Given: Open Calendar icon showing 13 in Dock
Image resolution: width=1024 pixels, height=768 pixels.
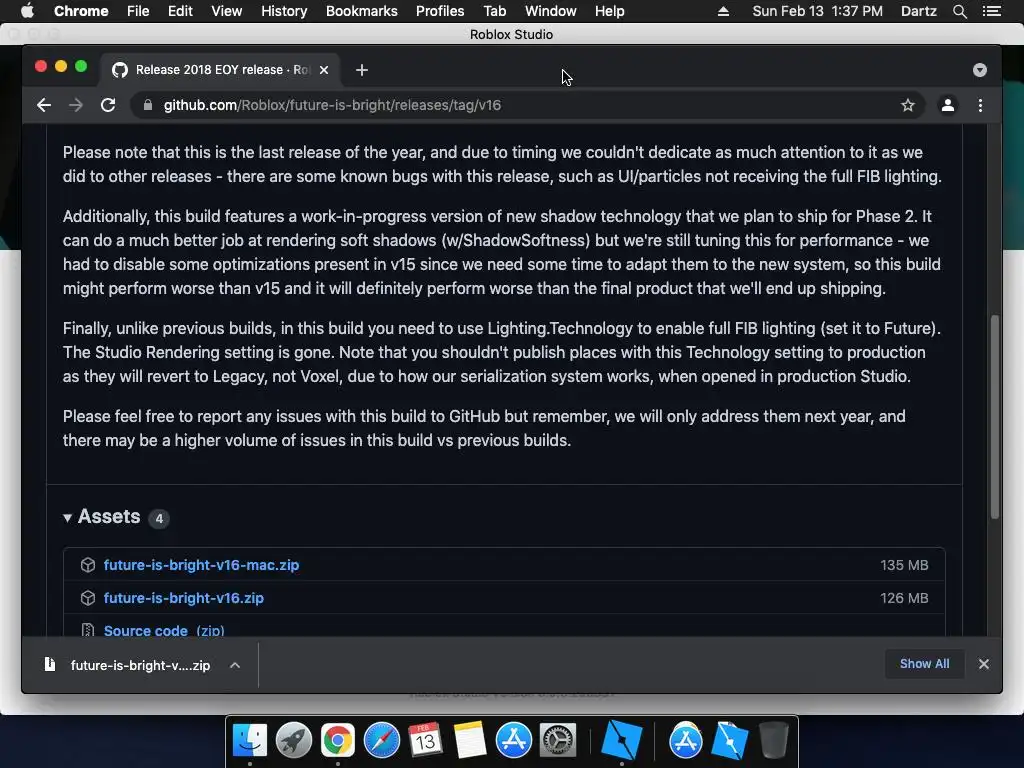Looking at the screenshot, I should point(425,741).
